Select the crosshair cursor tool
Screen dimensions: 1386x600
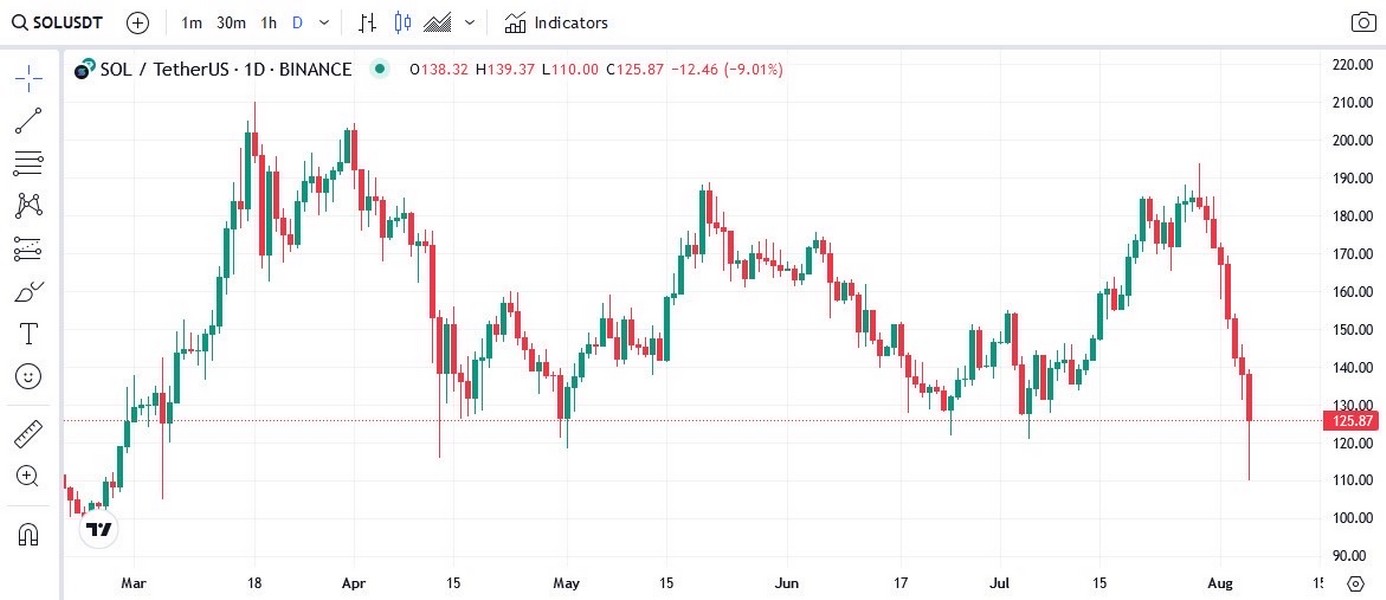pyautogui.click(x=28, y=77)
